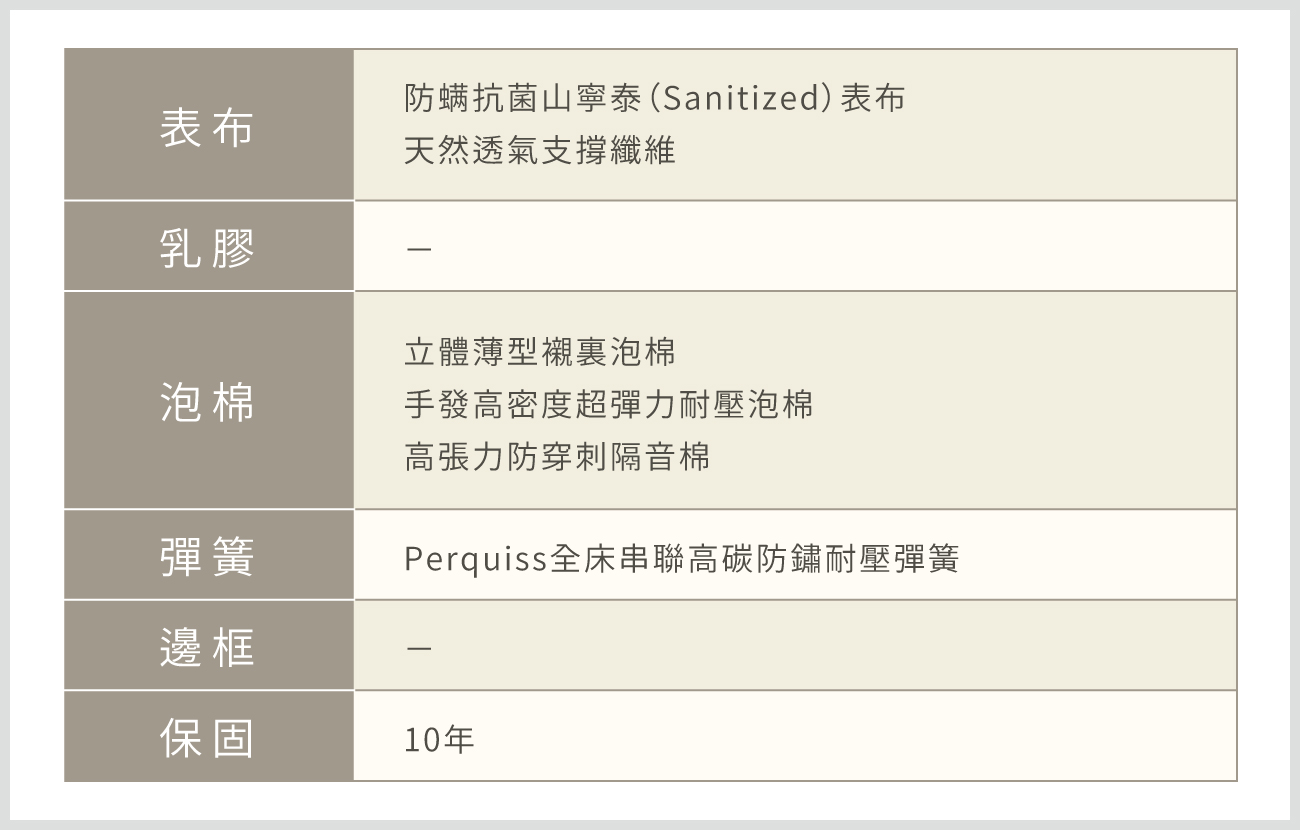Click the Perquiss全床串聯高碳防鏽耐壓彈簧 text
This screenshot has height=830, width=1300.
click(x=682, y=559)
